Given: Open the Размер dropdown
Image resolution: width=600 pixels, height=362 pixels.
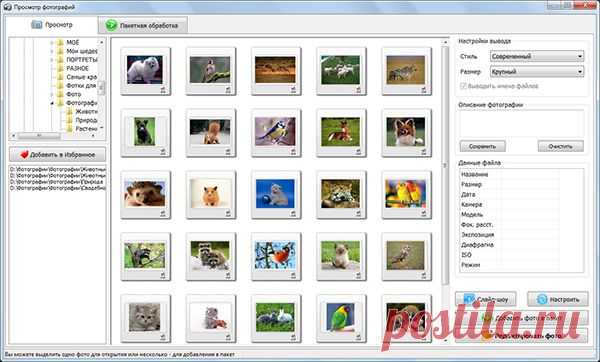Looking at the screenshot, I should click(x=537, y=72).
